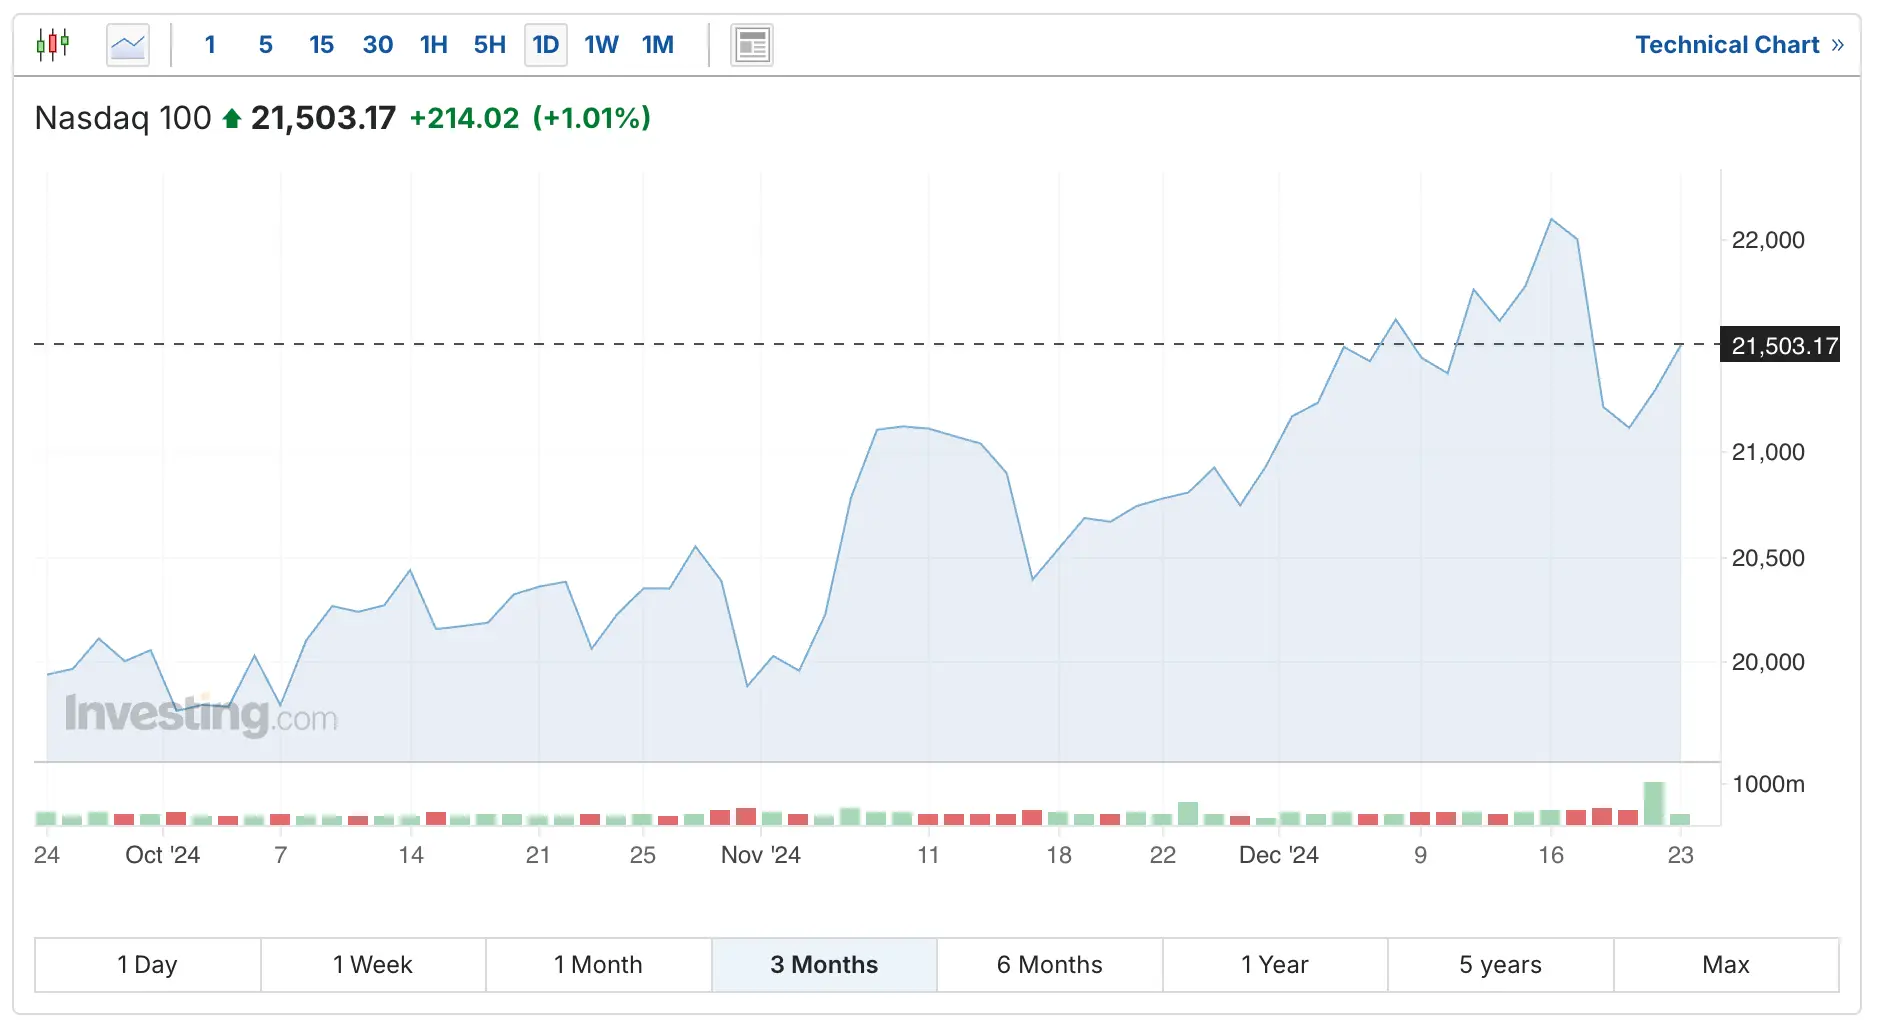Viewport: 1880px width, 1032px height.
Task: Click the +214.02 change value
Action: pyautogui.click(x=464, y=118)
